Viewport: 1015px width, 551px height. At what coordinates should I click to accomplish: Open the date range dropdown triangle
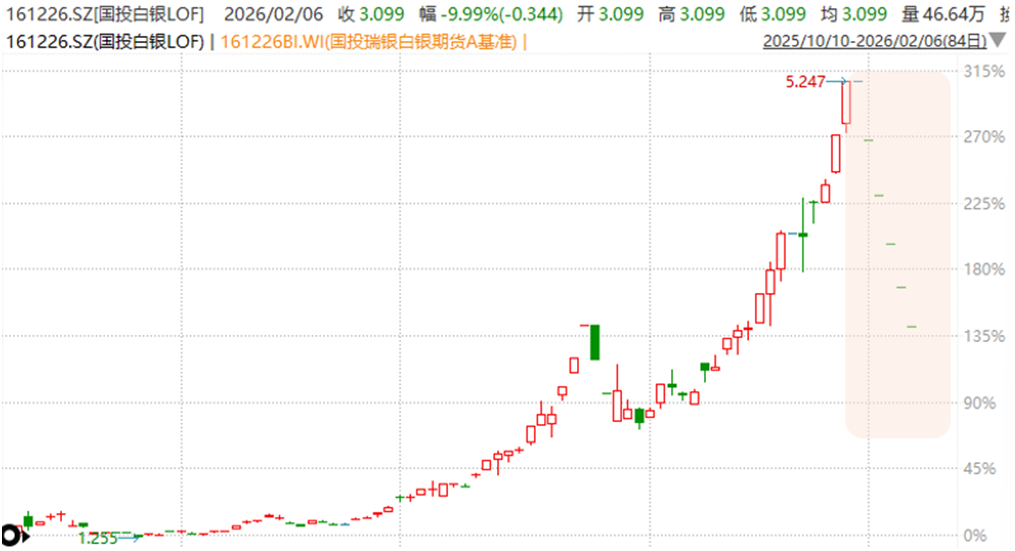click(x=999, y=40)
